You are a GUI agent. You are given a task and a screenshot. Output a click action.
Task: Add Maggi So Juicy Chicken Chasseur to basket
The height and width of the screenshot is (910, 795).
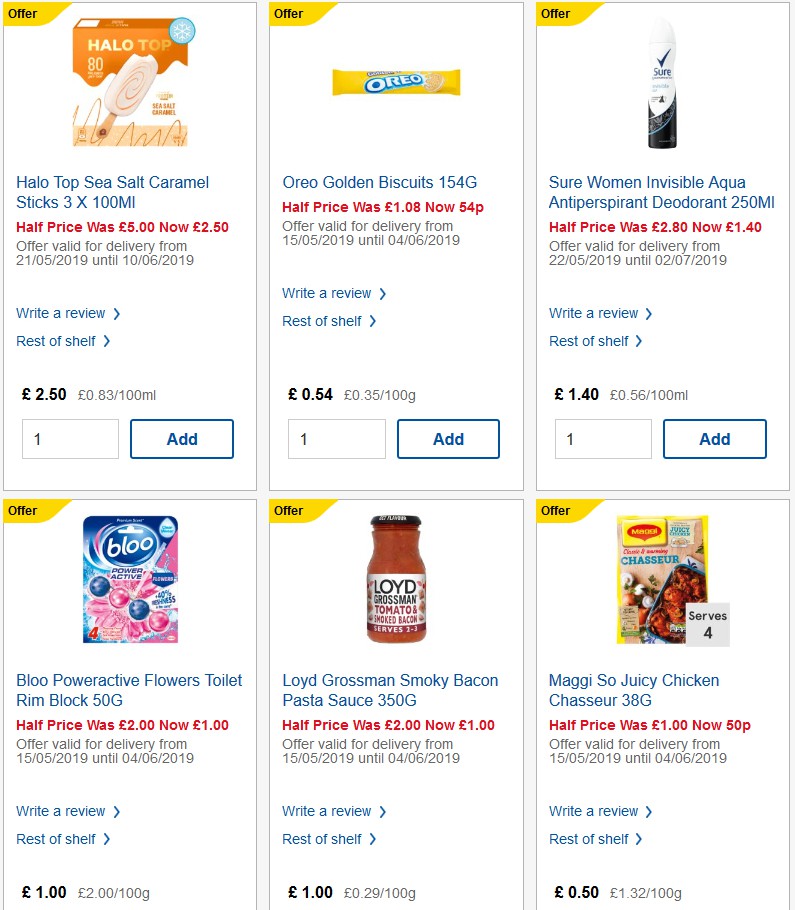click(714, 905)
